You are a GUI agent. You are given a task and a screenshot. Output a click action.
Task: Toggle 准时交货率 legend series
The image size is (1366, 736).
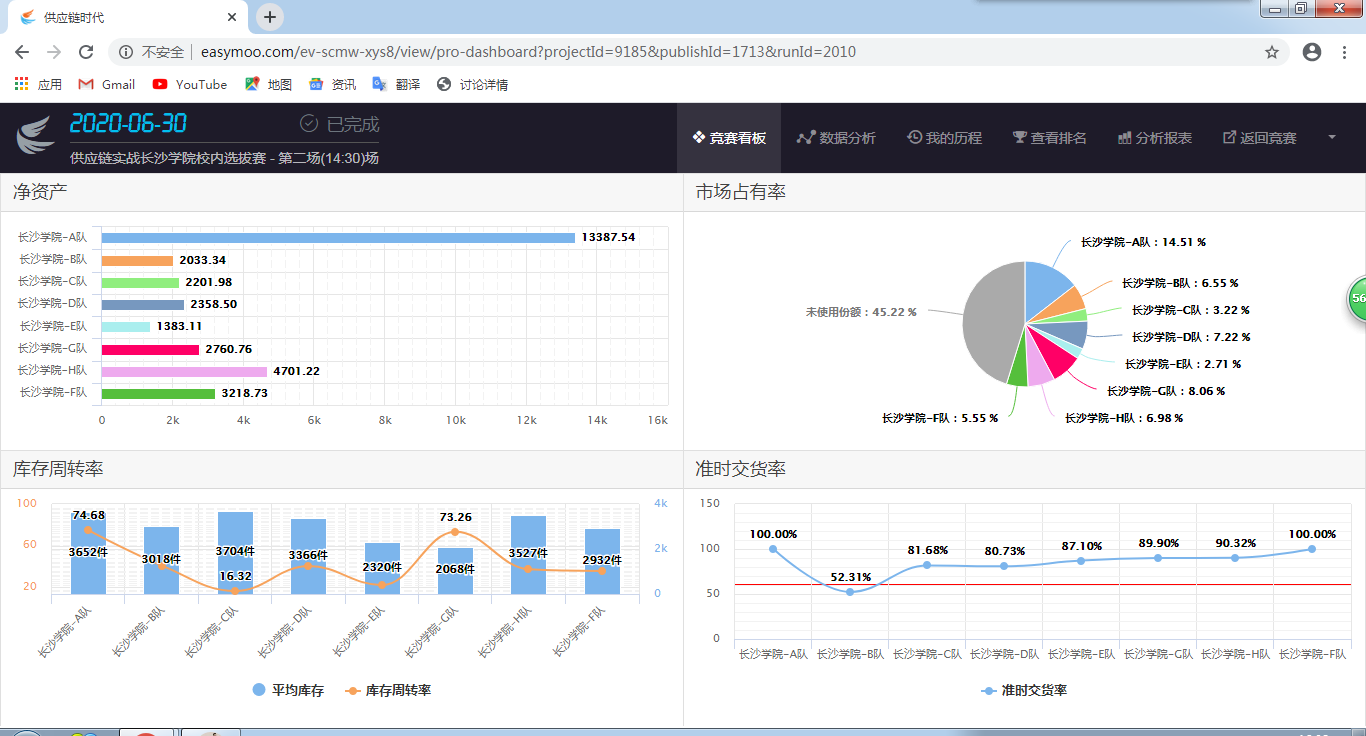(1024, 690)
